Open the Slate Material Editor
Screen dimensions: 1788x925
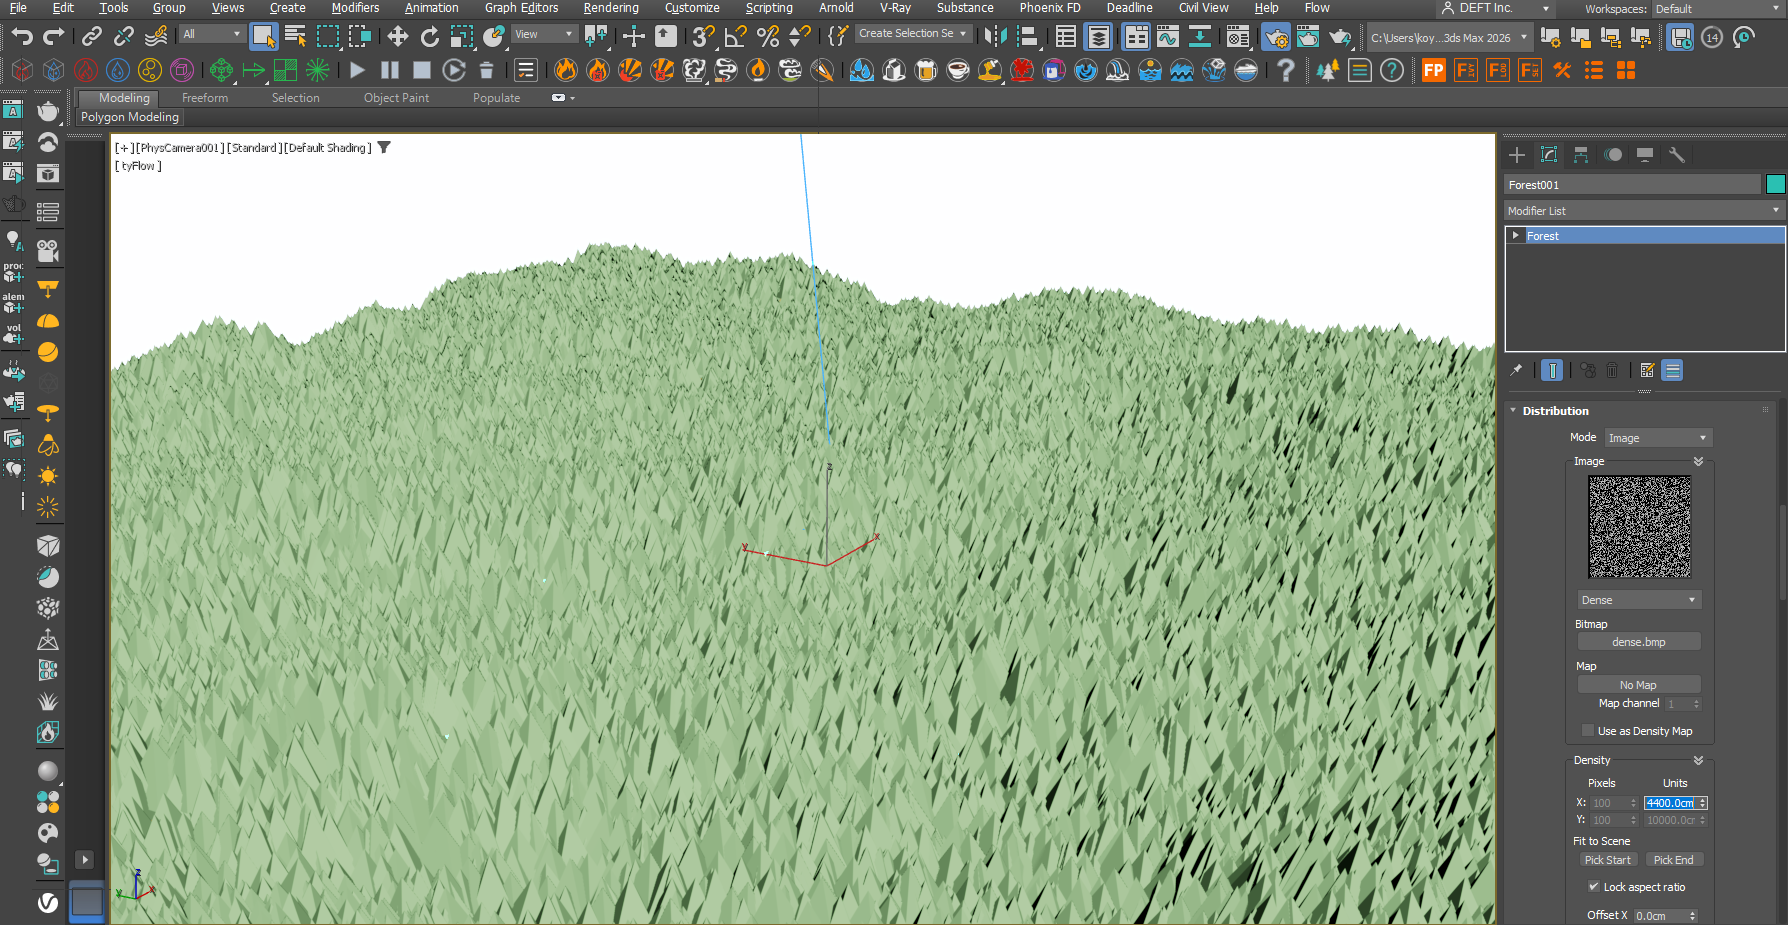1238,37
